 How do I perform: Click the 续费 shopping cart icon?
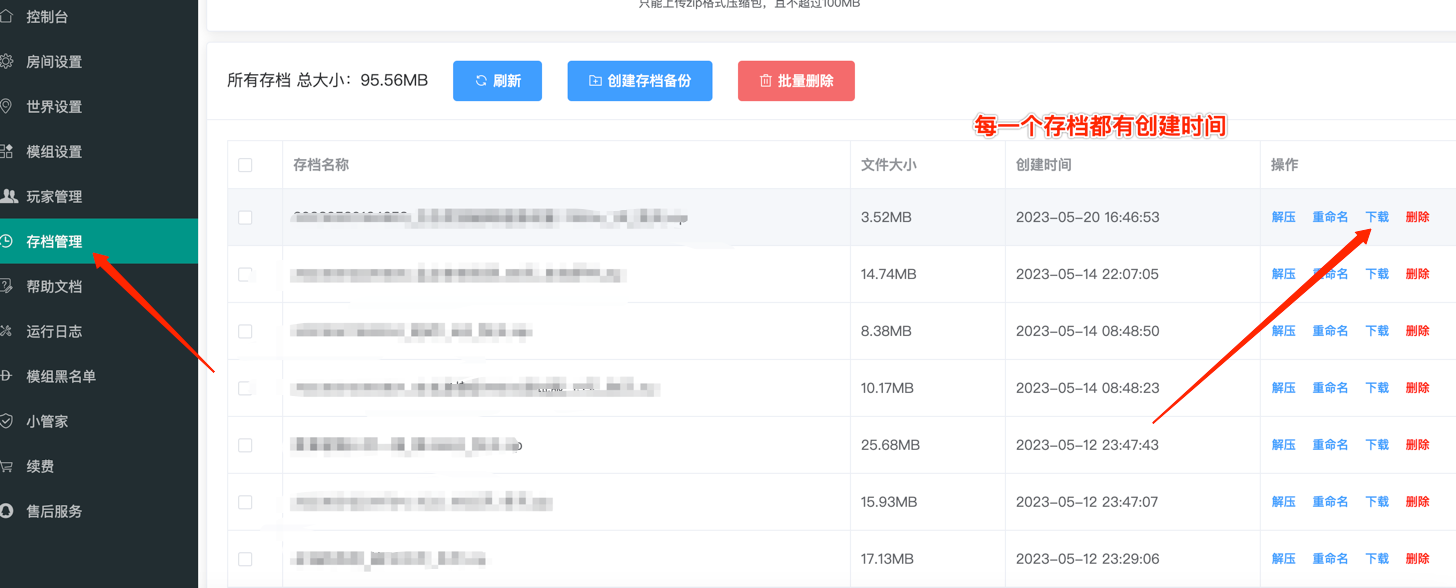click(x=7, y=466)
